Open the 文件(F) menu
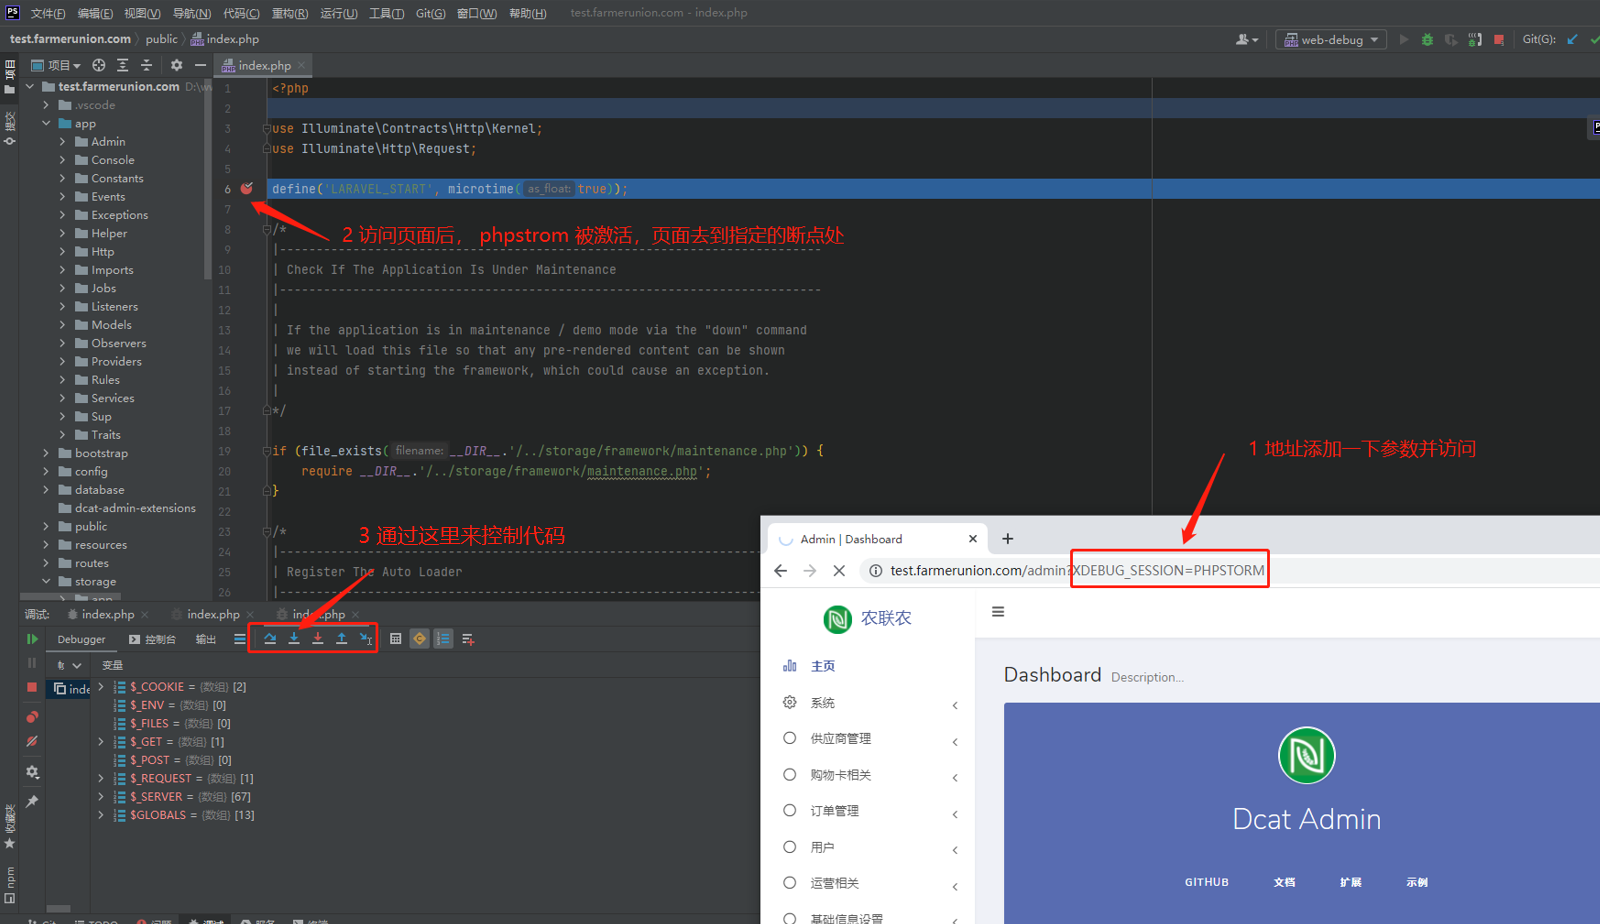 48,13
